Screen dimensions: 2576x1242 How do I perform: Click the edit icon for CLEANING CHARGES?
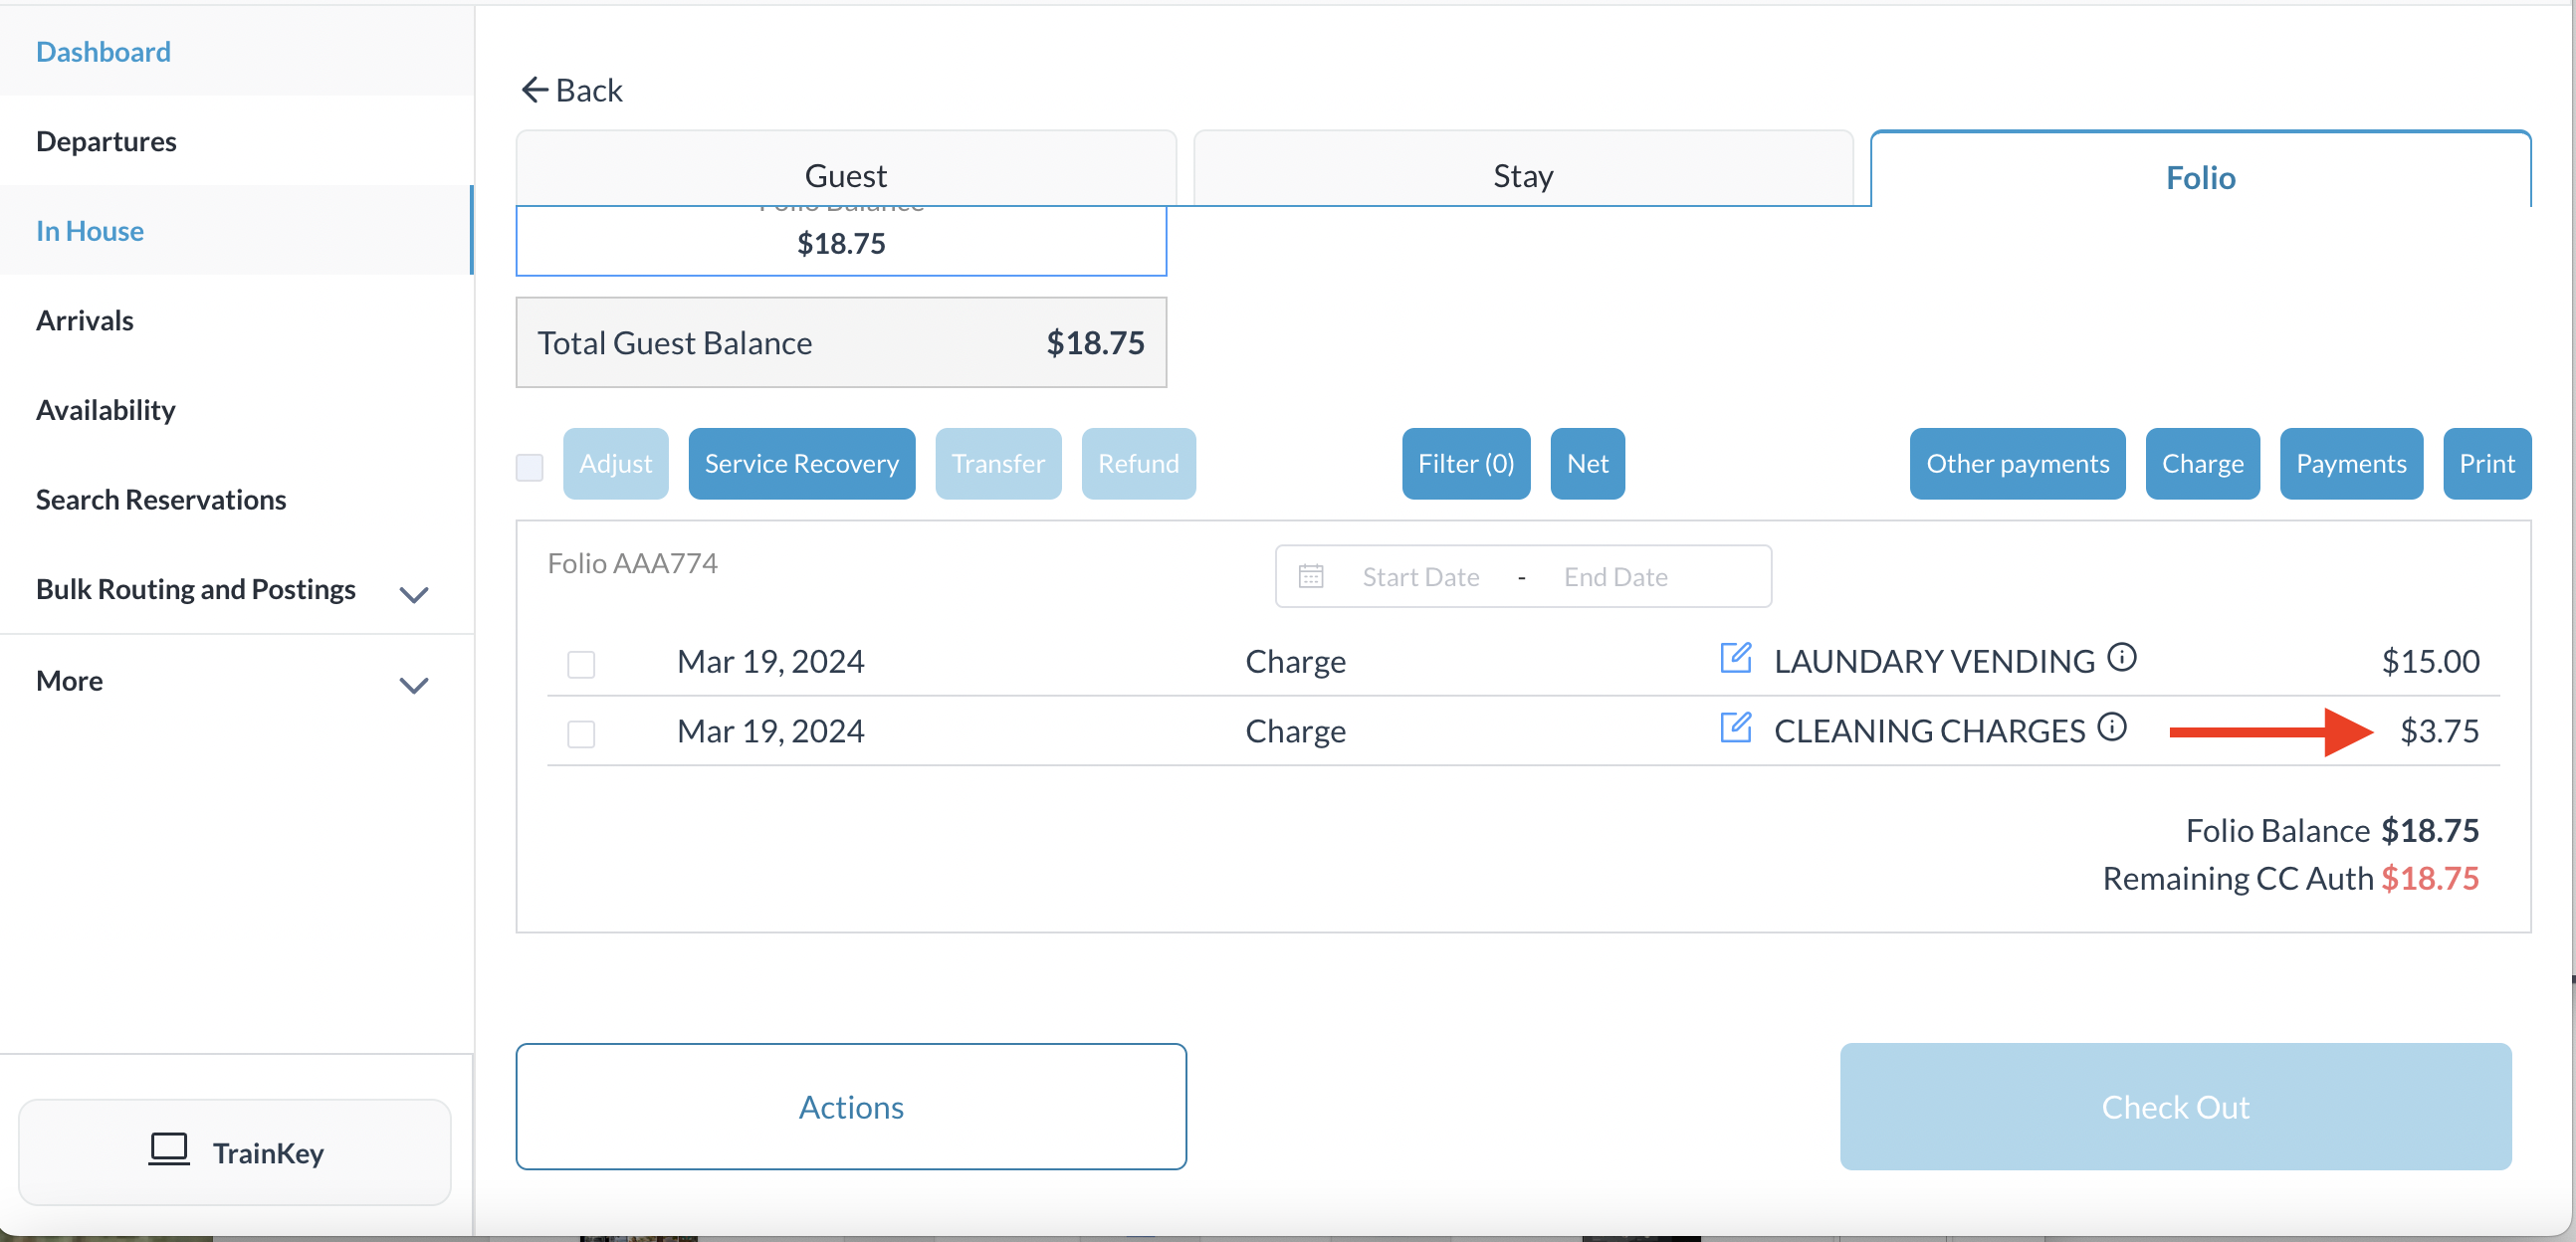(x=1735, y=728)
